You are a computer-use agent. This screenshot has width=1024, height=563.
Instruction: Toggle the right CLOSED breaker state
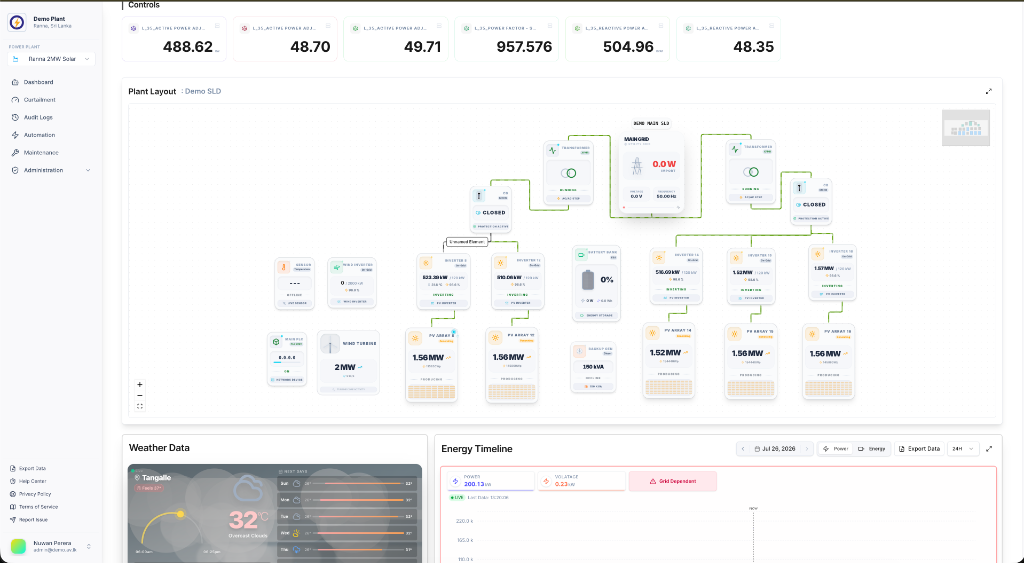(811, 204)
